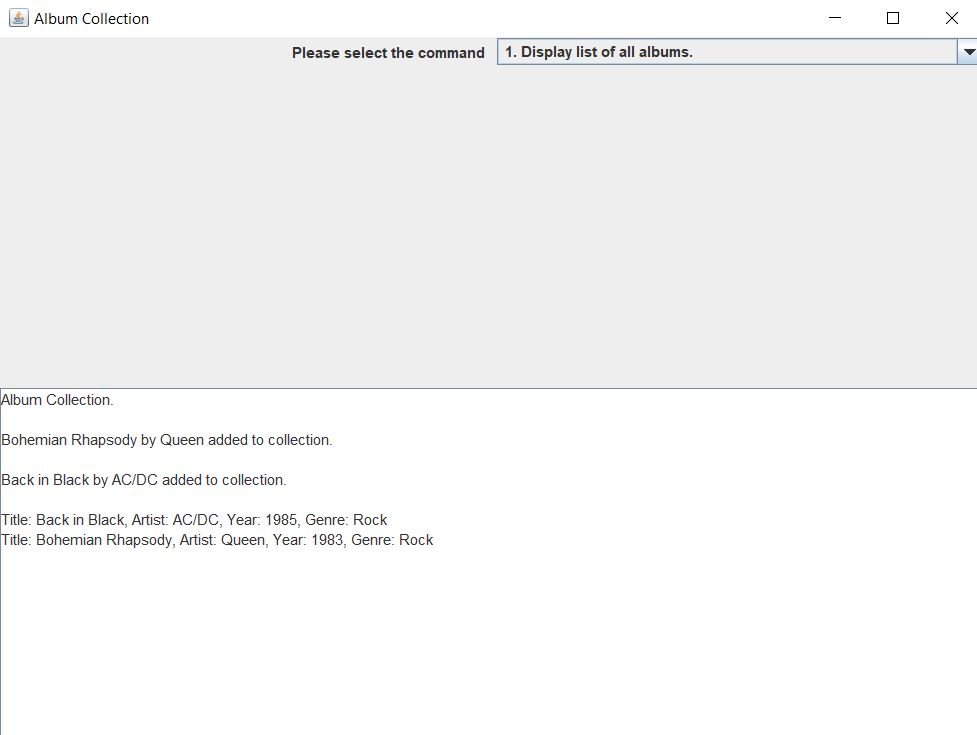
Task: Minimize the Album Collection window
Action: click(x=835, y=18)
